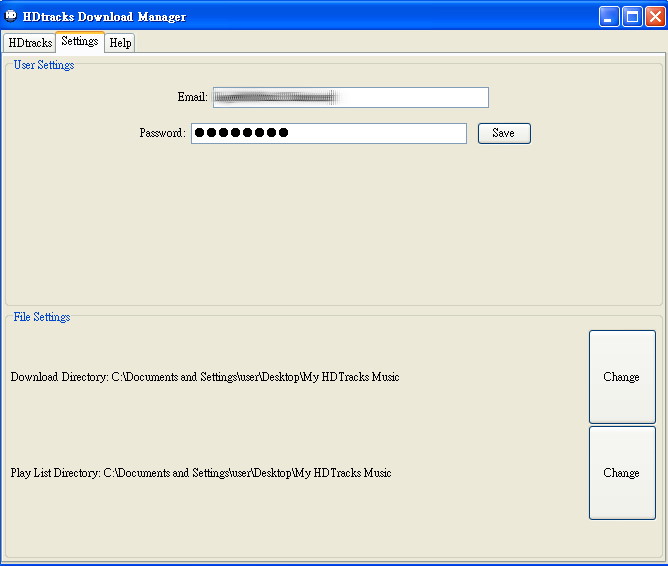
Task: Maximize the HDtracks Download Manager window
Action: pos(633,17)
